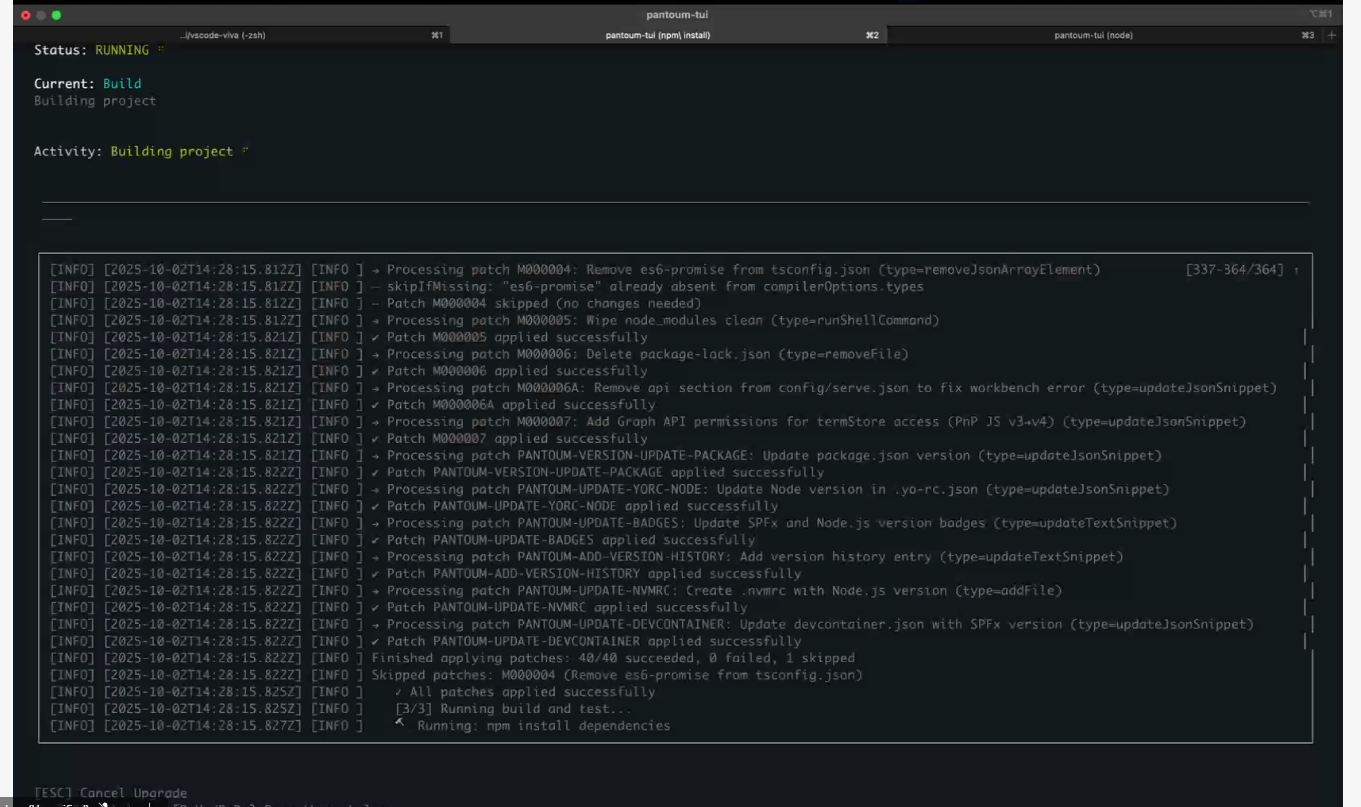The height and width of the screenshot is (807, 1361).
Task: Click the spinner next to Status RUNNING
Action: click(x=160, y=49)
